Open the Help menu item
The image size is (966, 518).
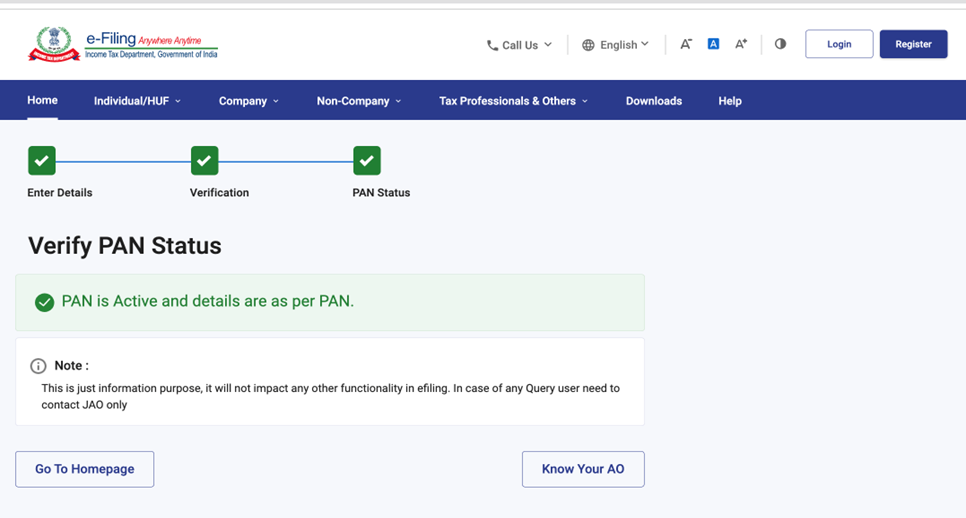pos(730,101)
